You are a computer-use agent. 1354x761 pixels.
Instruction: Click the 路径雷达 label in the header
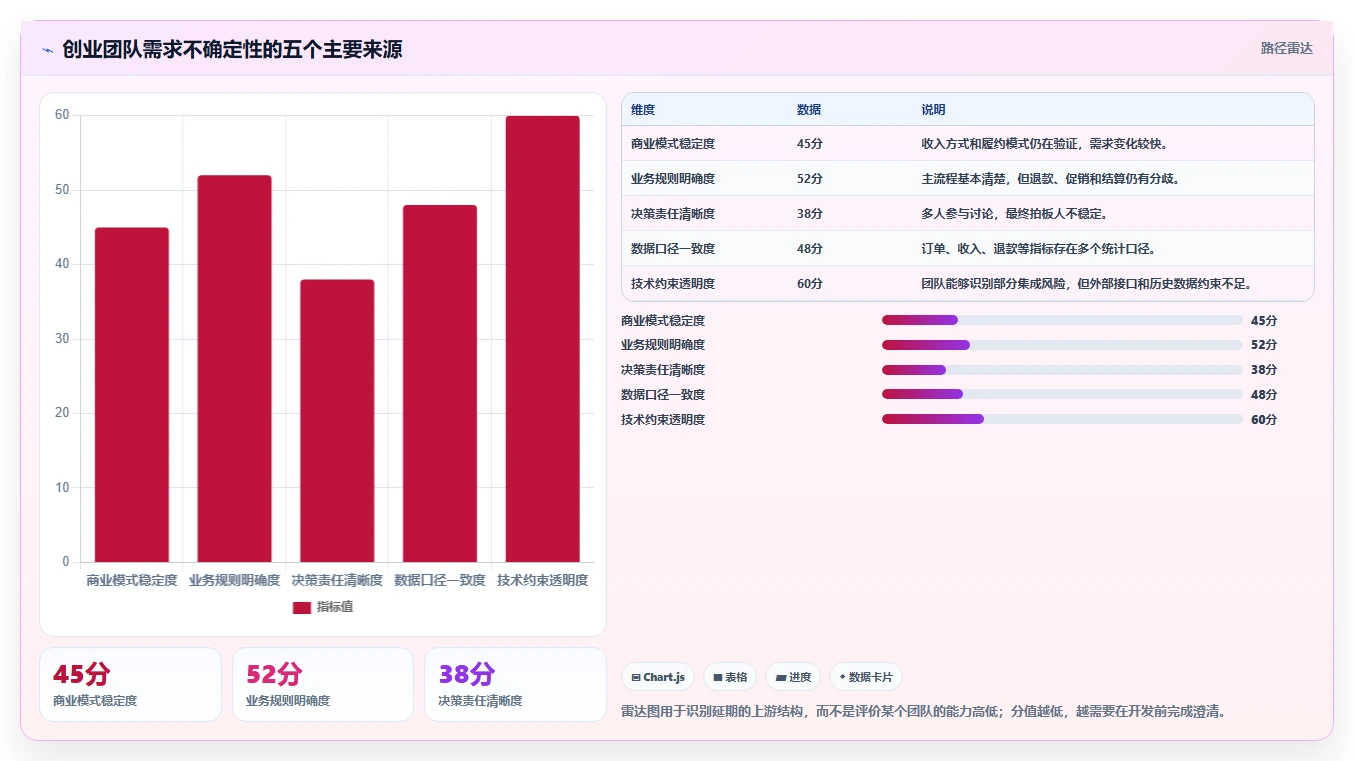(x=1286, y=48)
